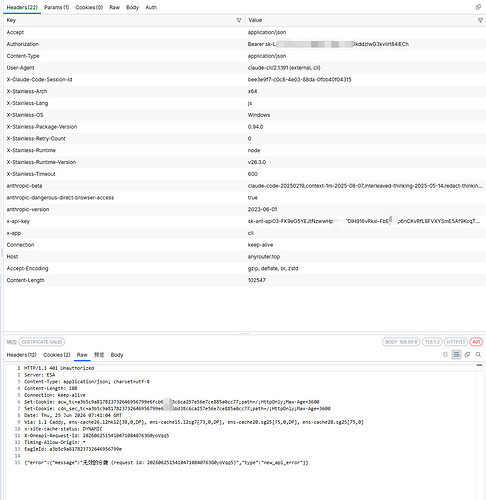Click the anyrouter.top host value
Screen dimensions: 486x500
click(264, 257)
